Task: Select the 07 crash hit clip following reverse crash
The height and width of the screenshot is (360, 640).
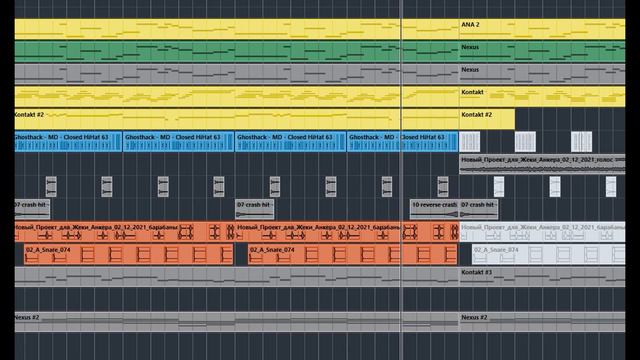Action: tap(478, 209)
